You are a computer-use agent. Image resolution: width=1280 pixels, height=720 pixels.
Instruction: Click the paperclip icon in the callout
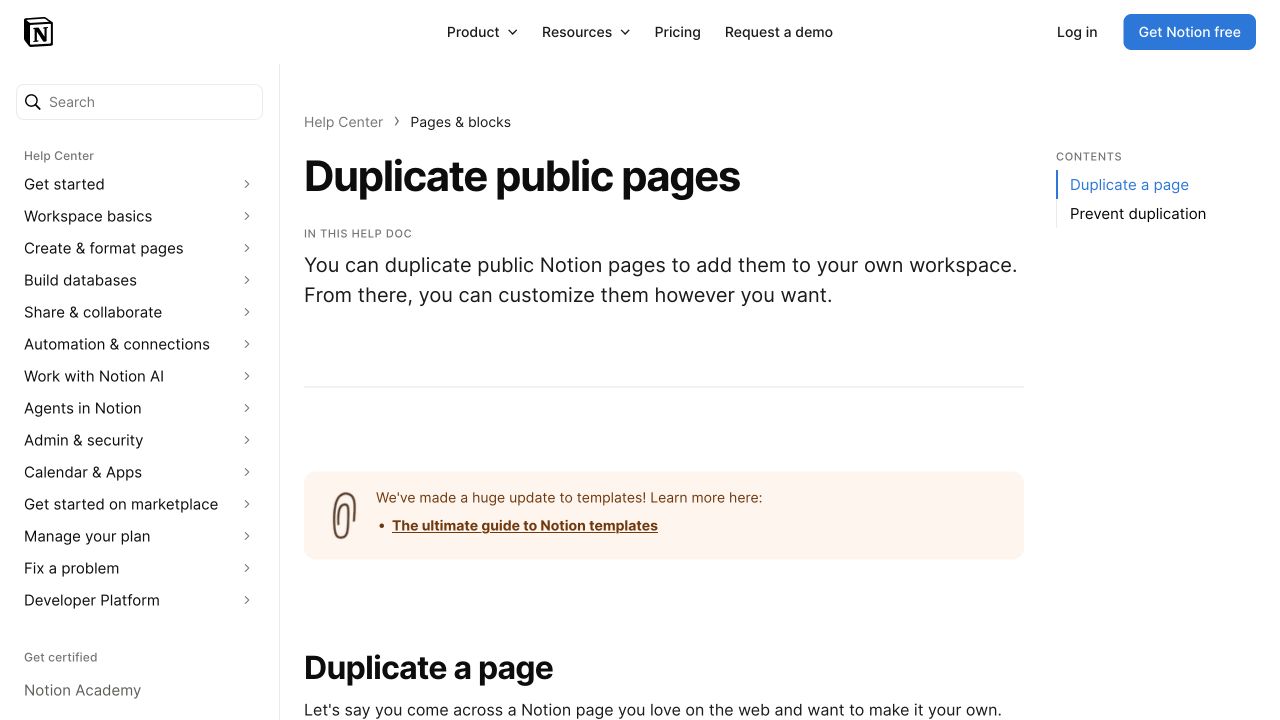point(344,516)
